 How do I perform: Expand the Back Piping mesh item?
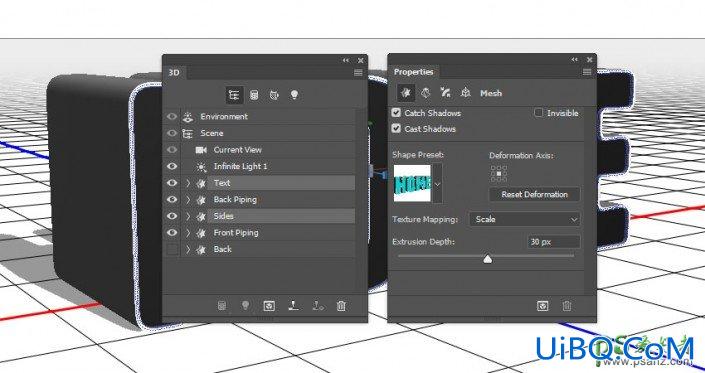188,200
